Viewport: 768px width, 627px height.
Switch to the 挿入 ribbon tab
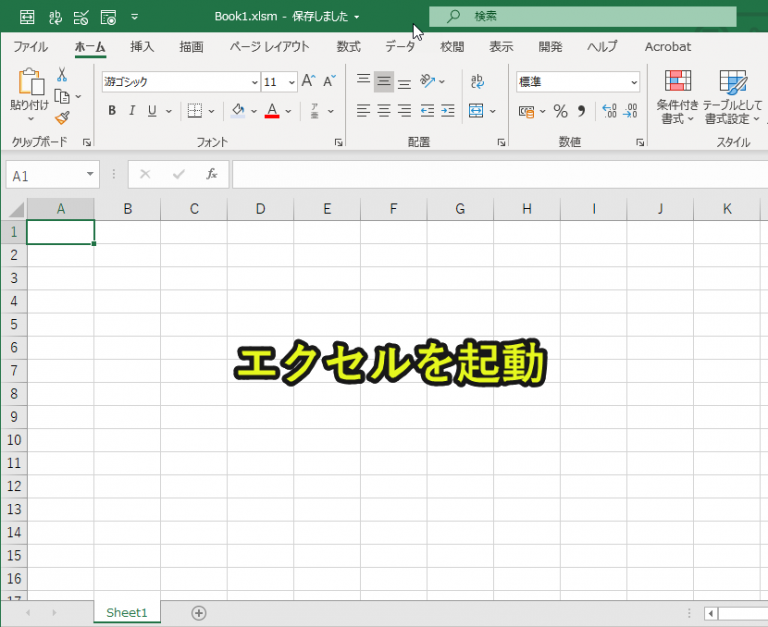142,46
